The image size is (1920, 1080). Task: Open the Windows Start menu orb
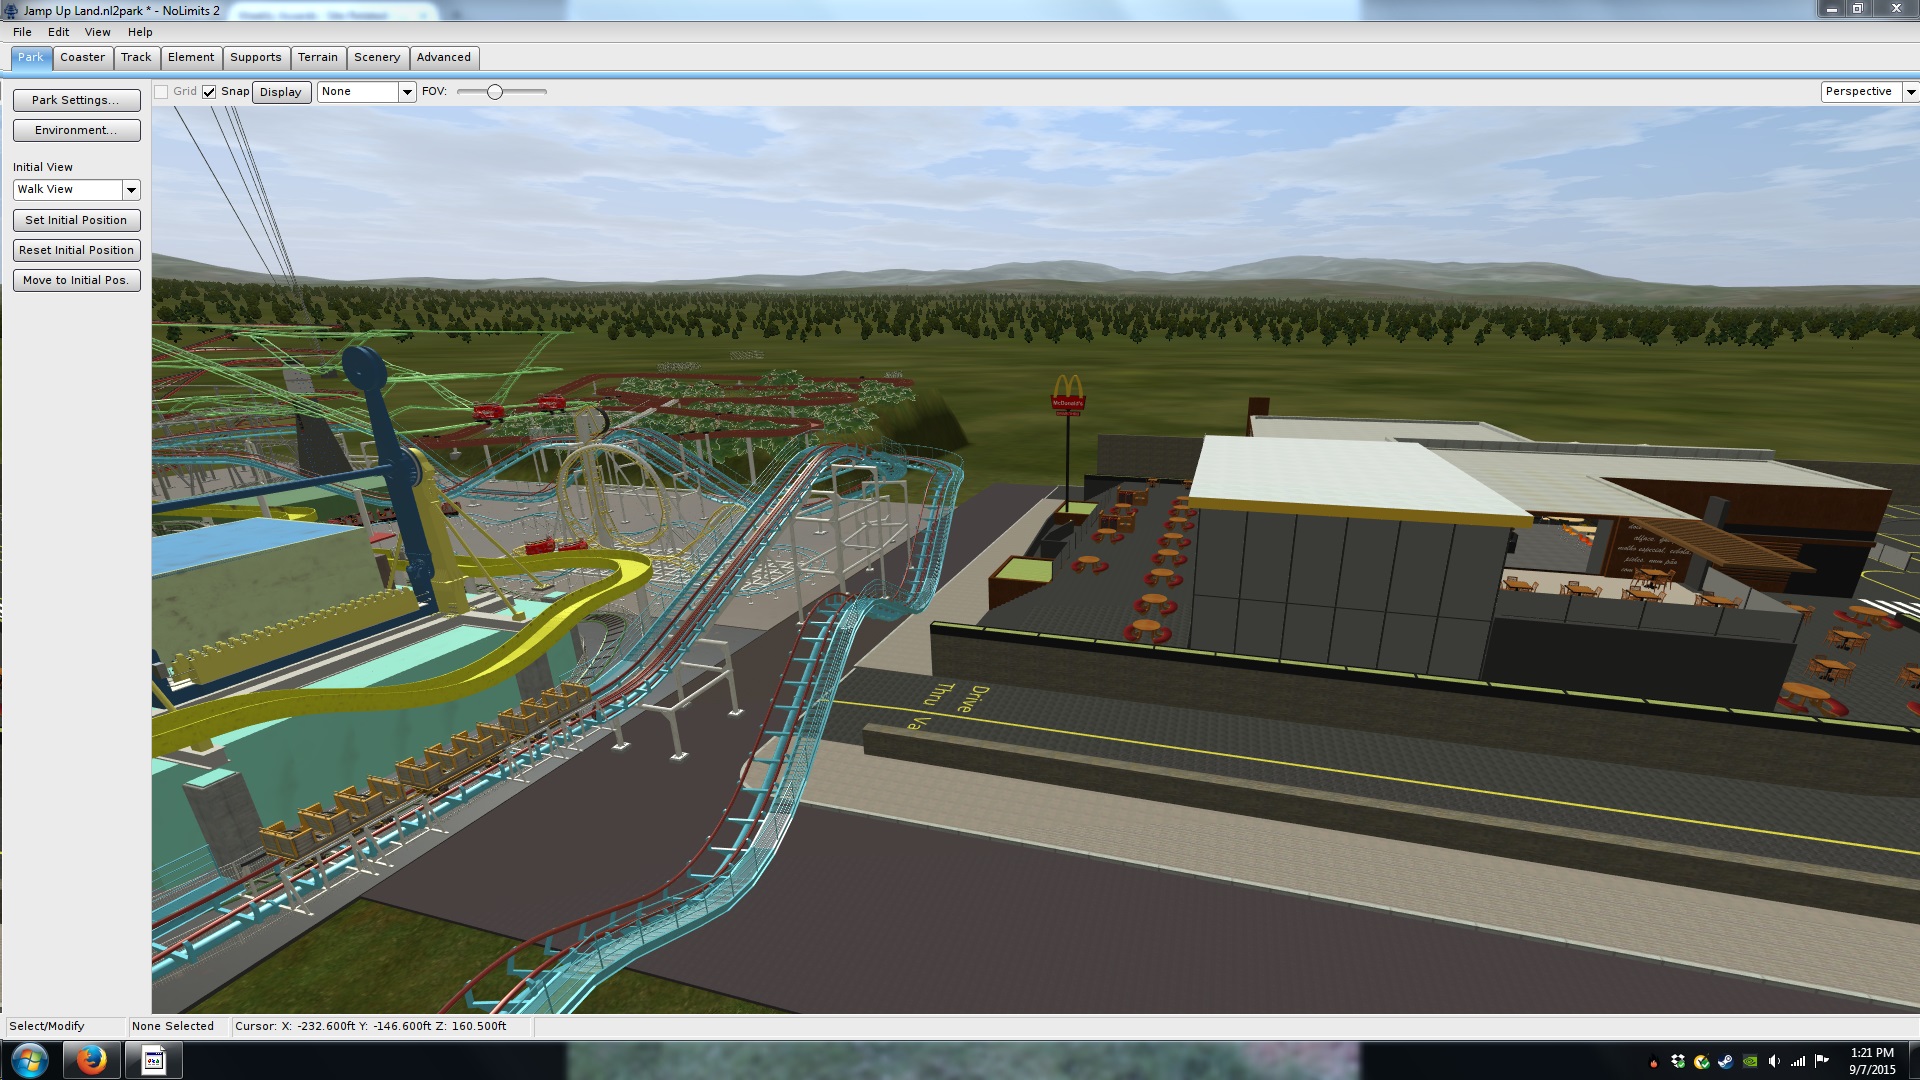click(x=29, y=1060)
